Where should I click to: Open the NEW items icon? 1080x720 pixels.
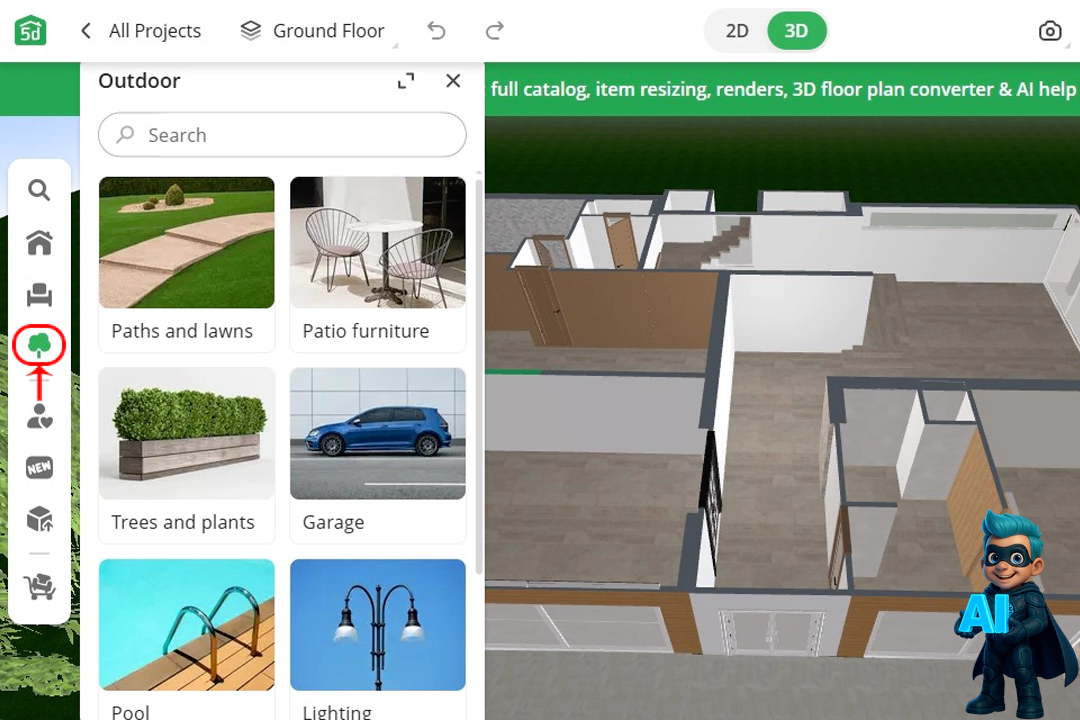pyautogui.click(x=39, y=468)
